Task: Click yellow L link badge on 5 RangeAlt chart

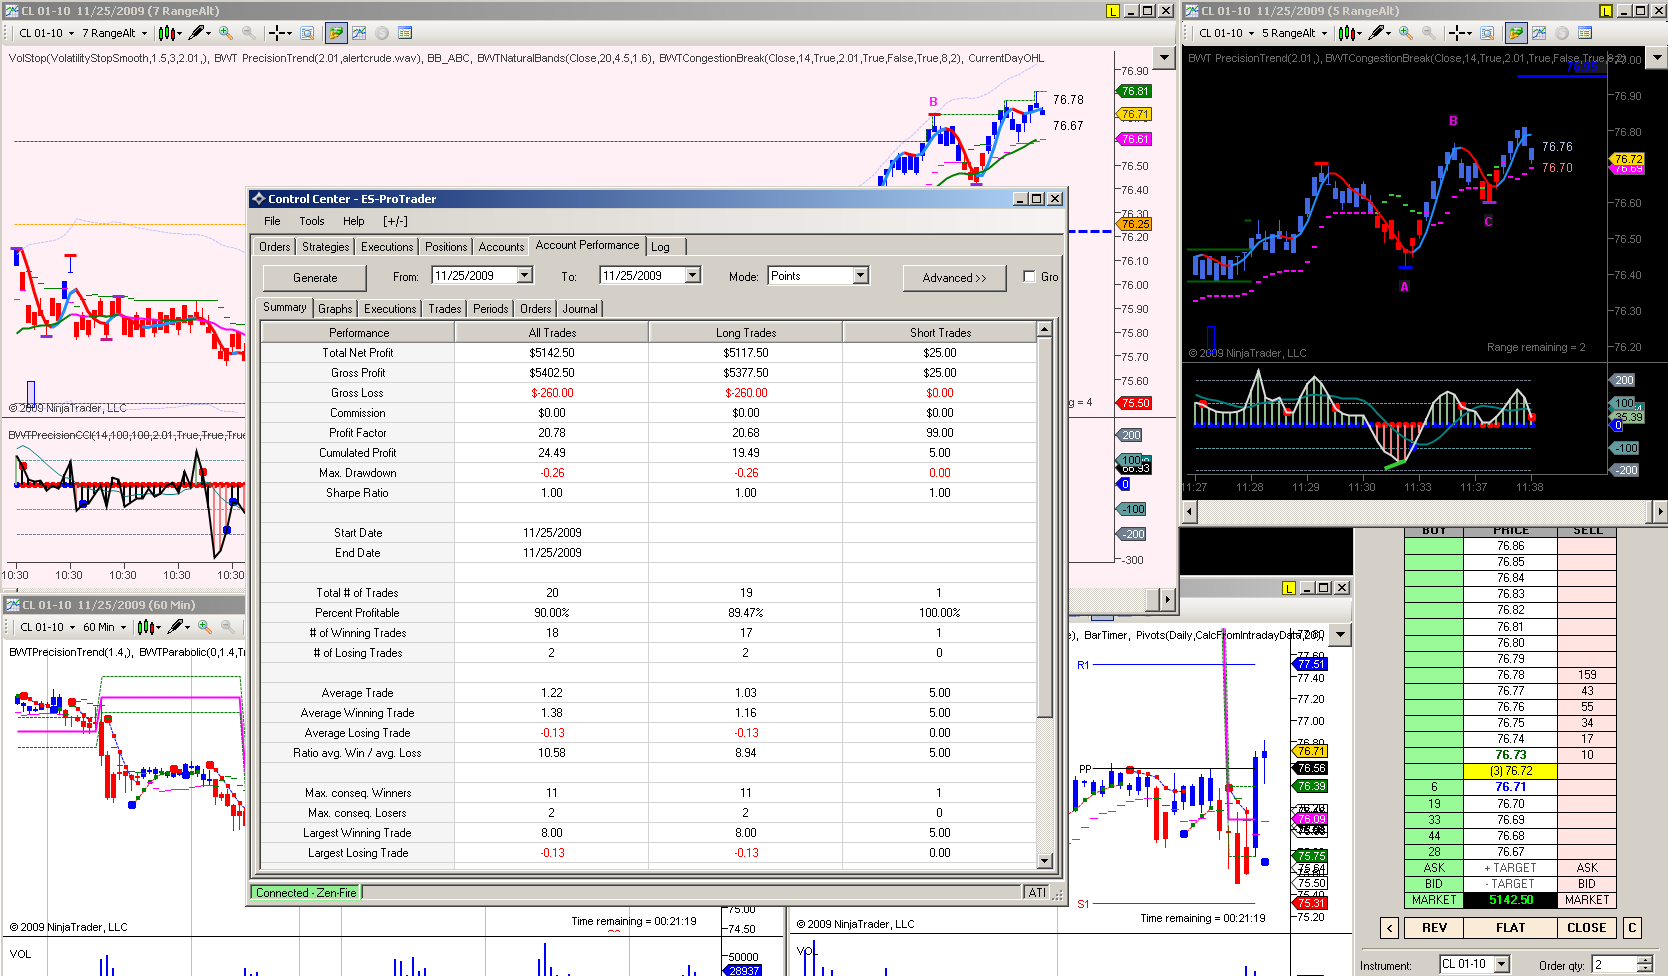Action: [1606, 11]
